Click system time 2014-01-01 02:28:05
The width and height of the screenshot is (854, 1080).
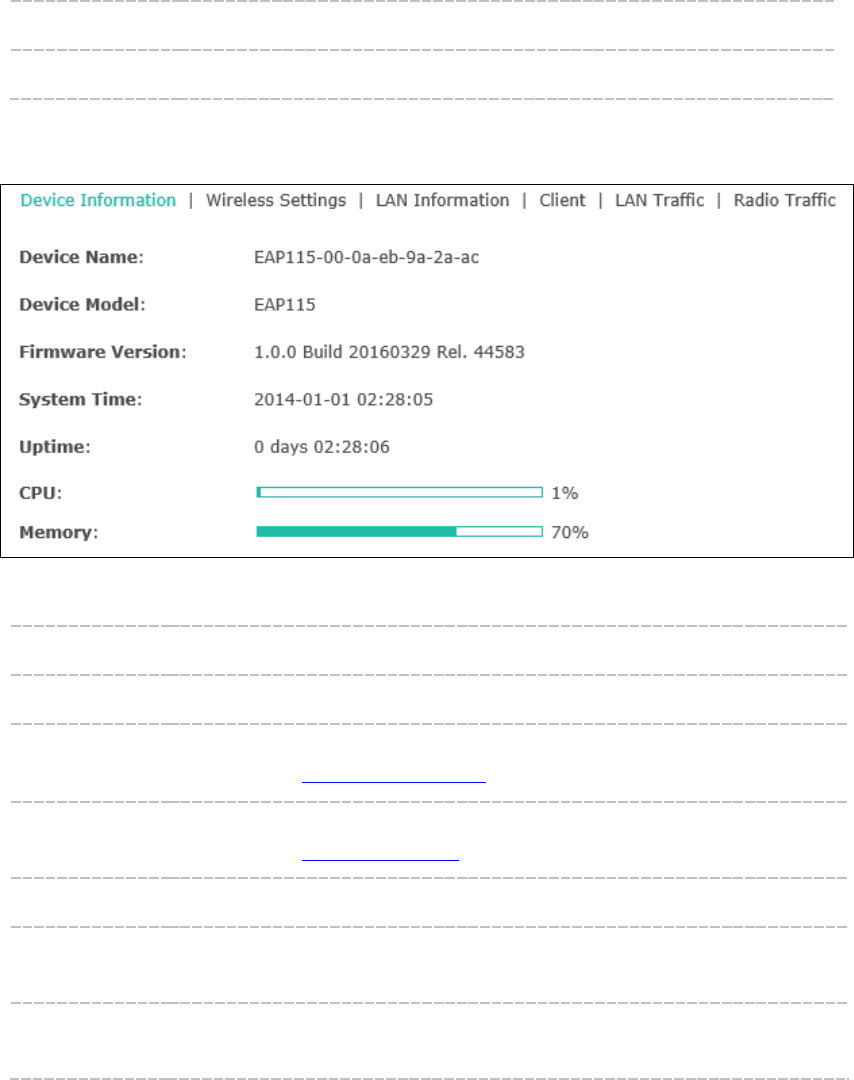(344, 399)
